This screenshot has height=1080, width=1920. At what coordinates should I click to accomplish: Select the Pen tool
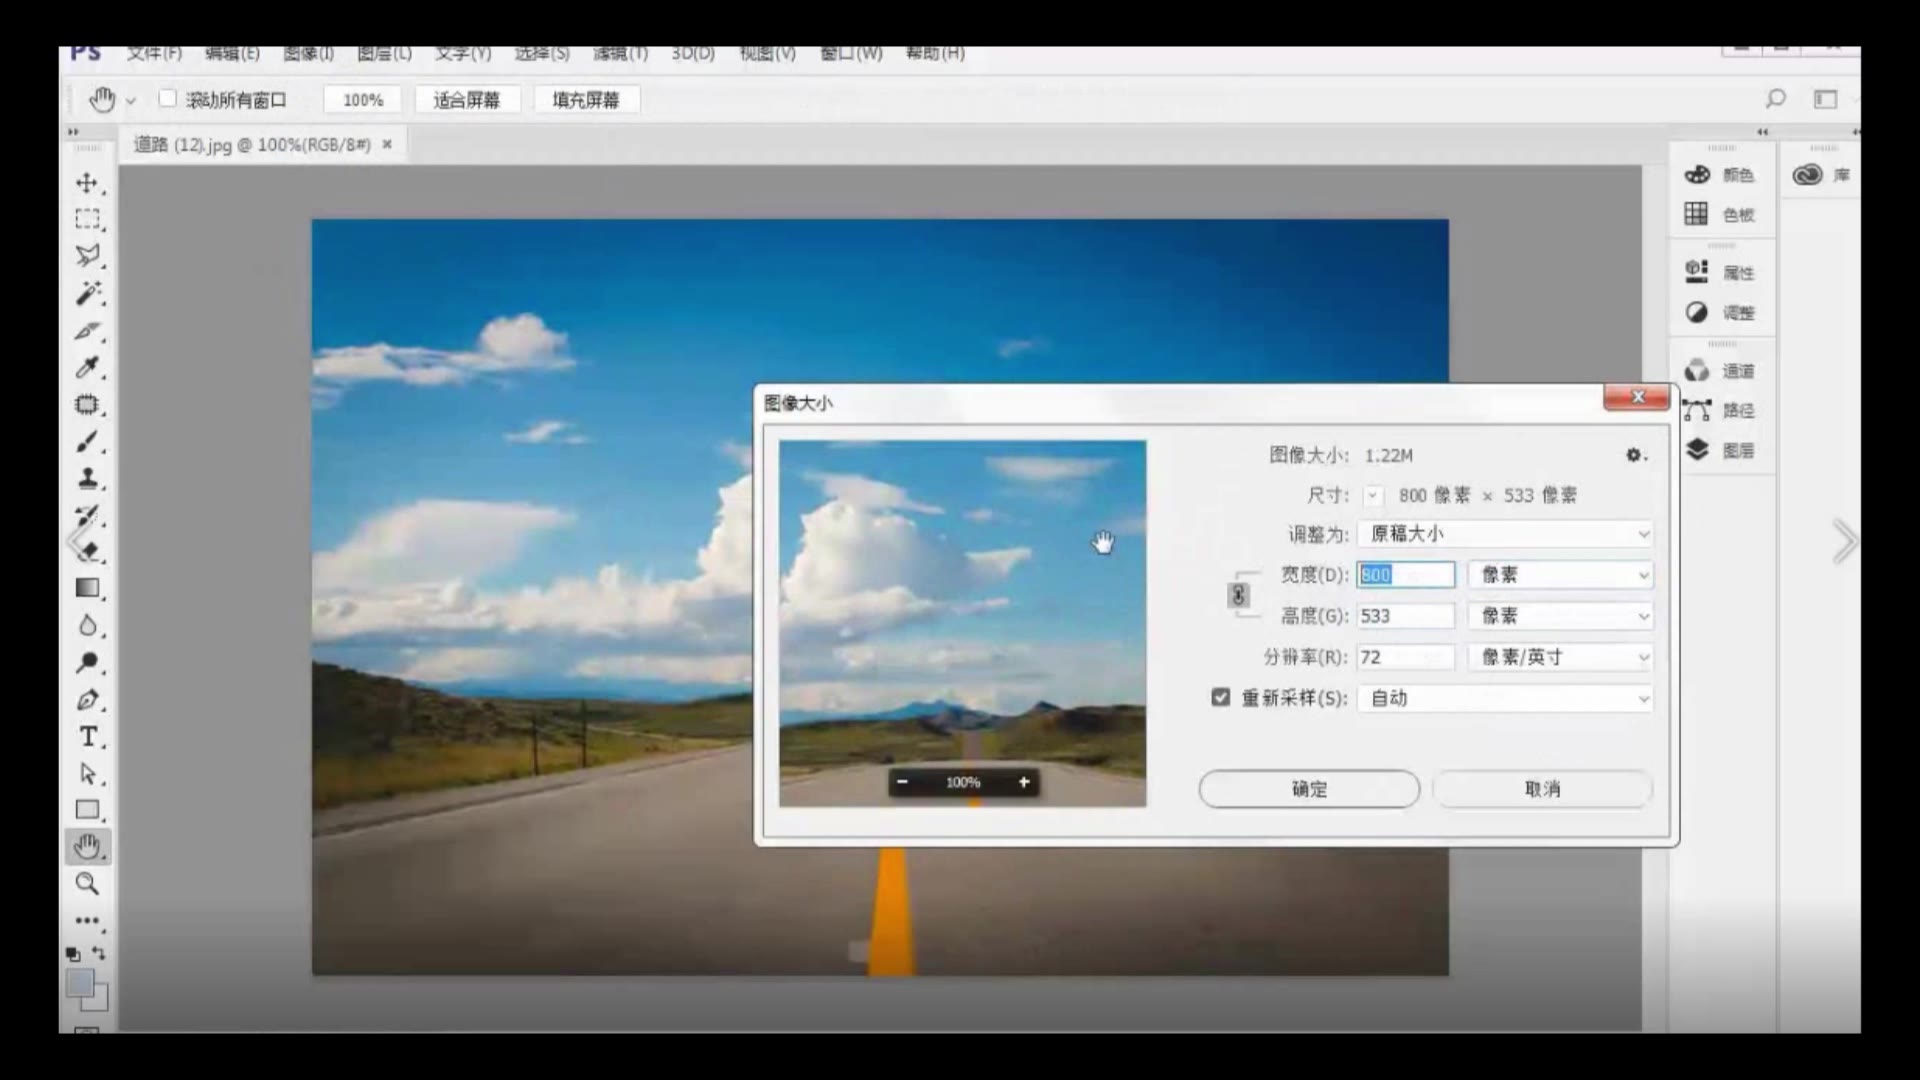coord(88,700)
